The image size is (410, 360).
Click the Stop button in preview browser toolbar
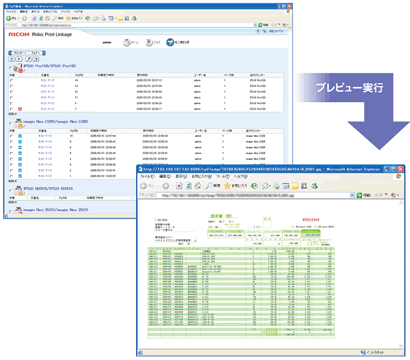tap(179, 186)
